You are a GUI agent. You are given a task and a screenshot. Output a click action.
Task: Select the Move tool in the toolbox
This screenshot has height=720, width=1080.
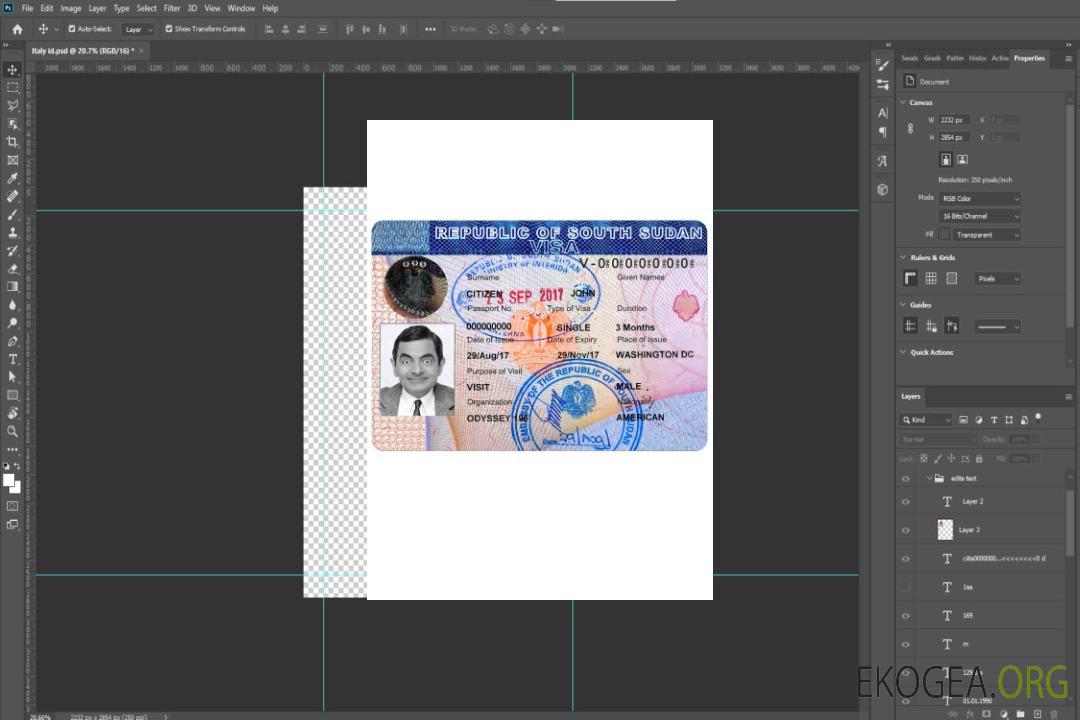12,70
